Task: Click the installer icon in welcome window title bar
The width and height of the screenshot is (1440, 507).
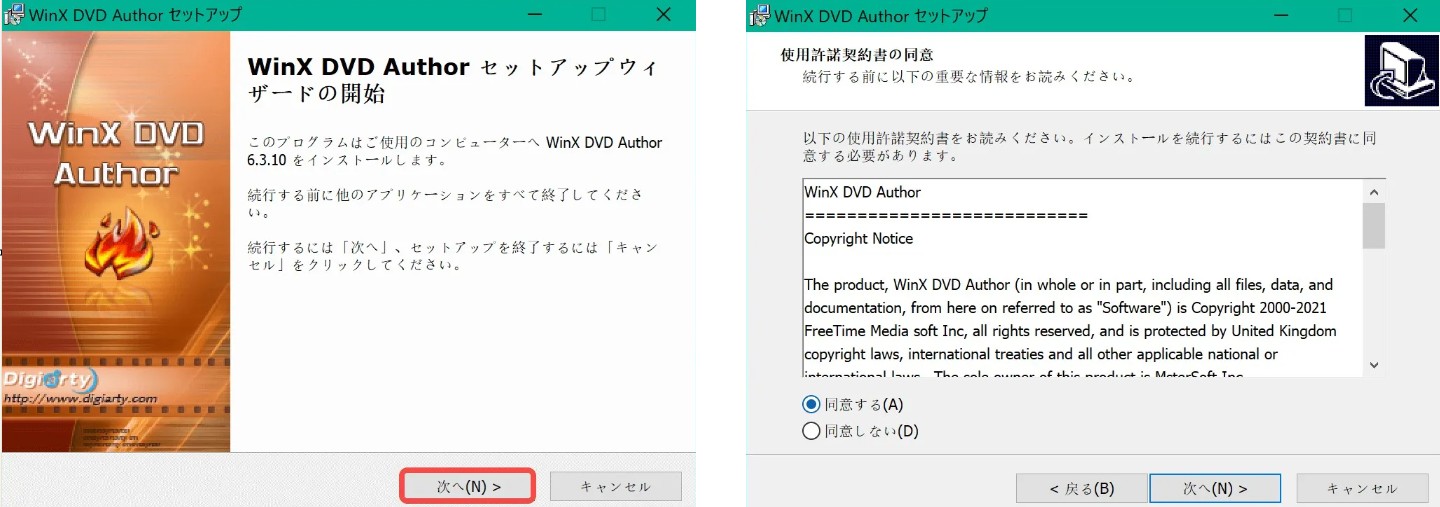Action: tap(13, 15)
